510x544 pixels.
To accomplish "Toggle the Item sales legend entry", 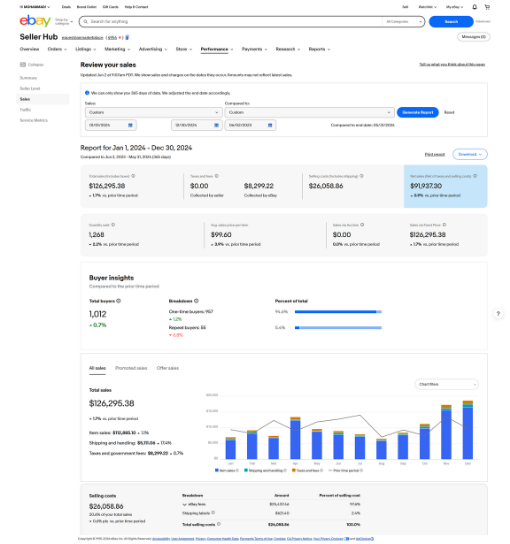I will [x=227, y=470].
